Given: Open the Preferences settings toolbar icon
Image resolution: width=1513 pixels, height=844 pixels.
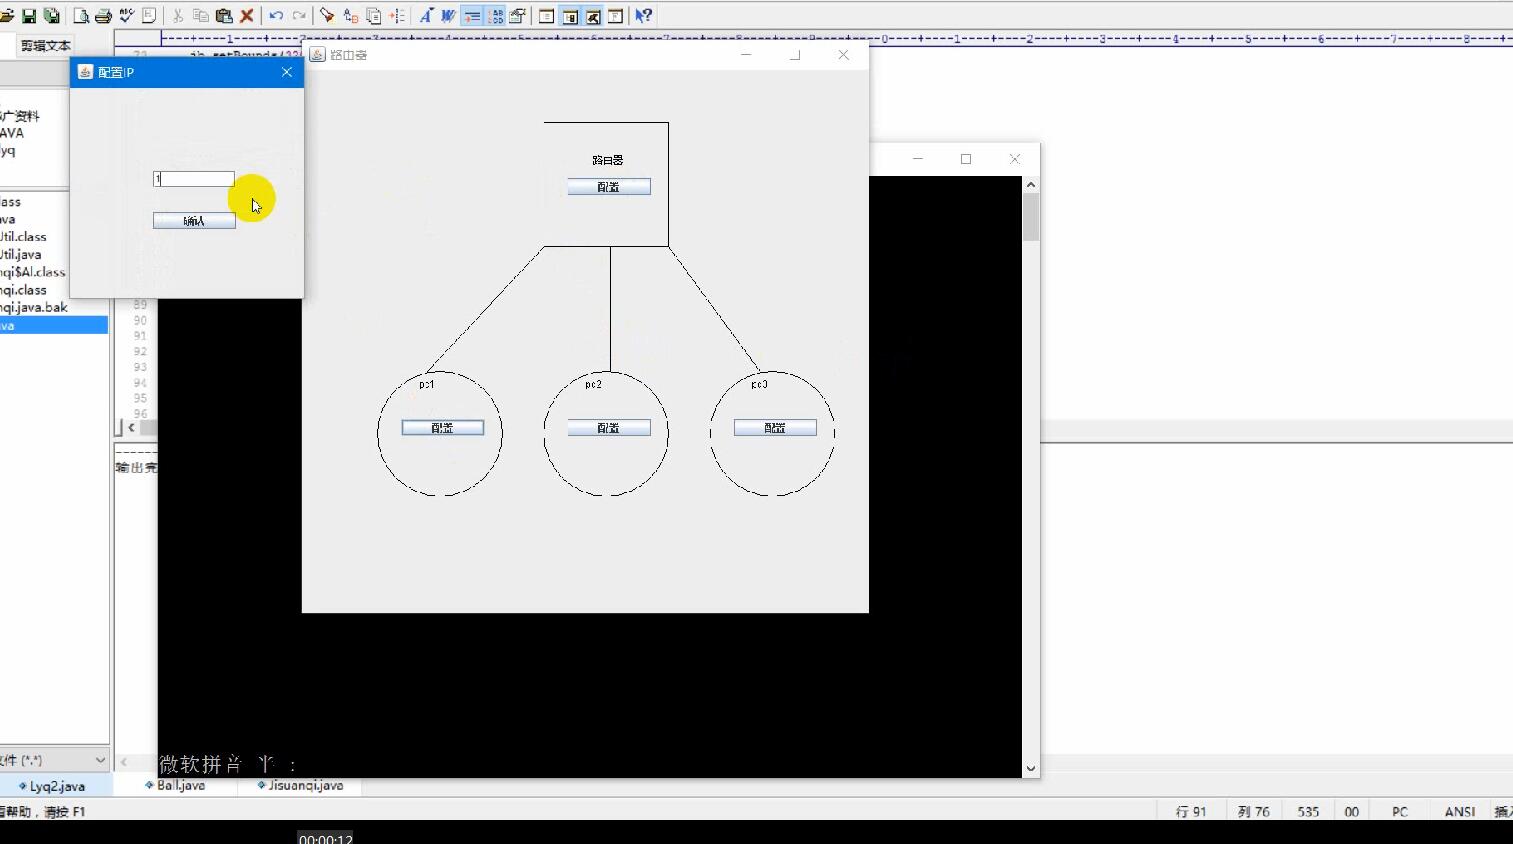Looking at the screenshot, I should coord(518,16).
